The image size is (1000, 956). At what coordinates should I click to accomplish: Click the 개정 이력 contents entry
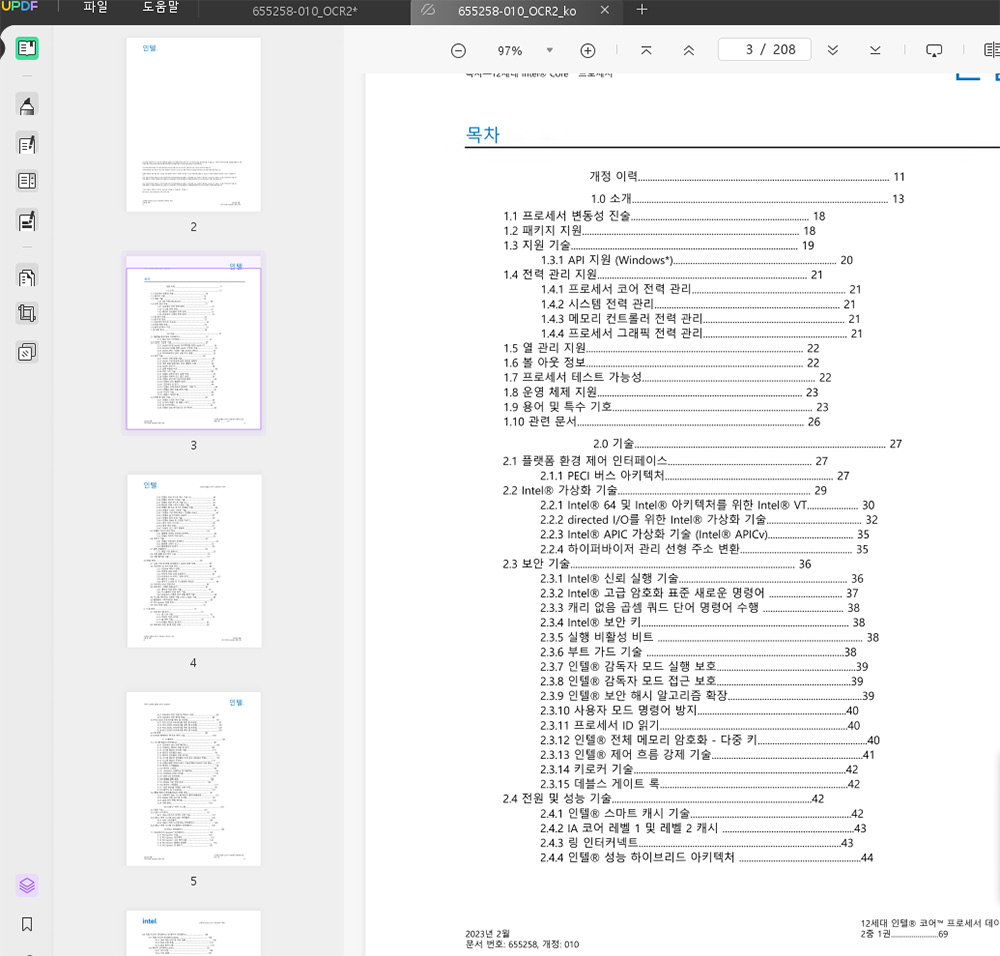point(747,177)
